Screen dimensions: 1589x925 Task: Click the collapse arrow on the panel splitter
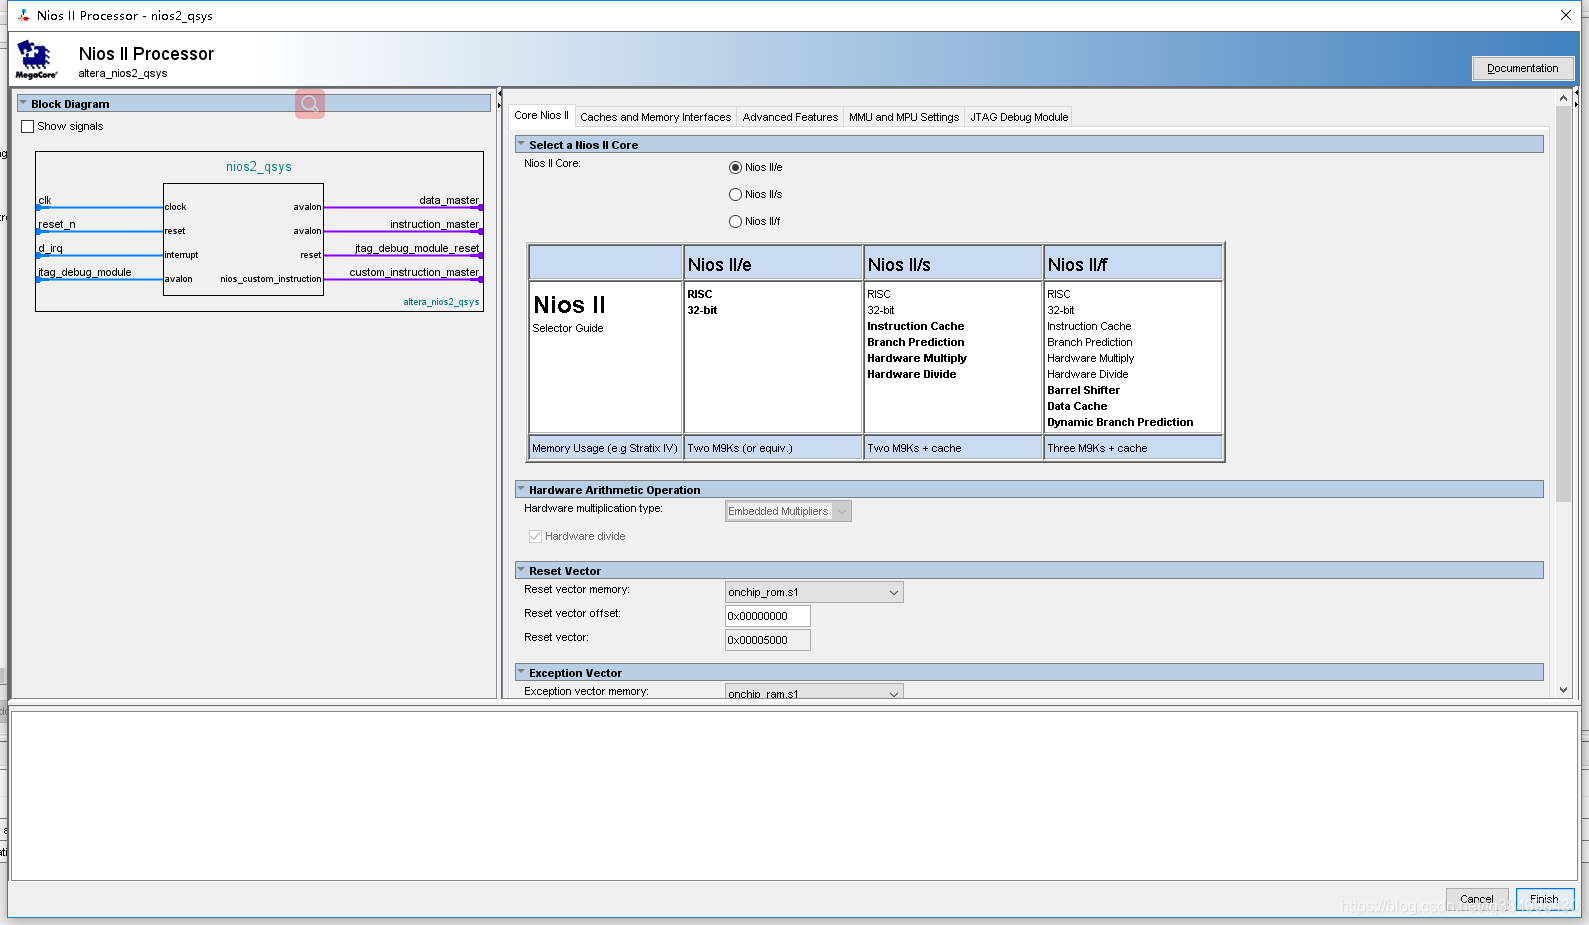tap(499, 93)
